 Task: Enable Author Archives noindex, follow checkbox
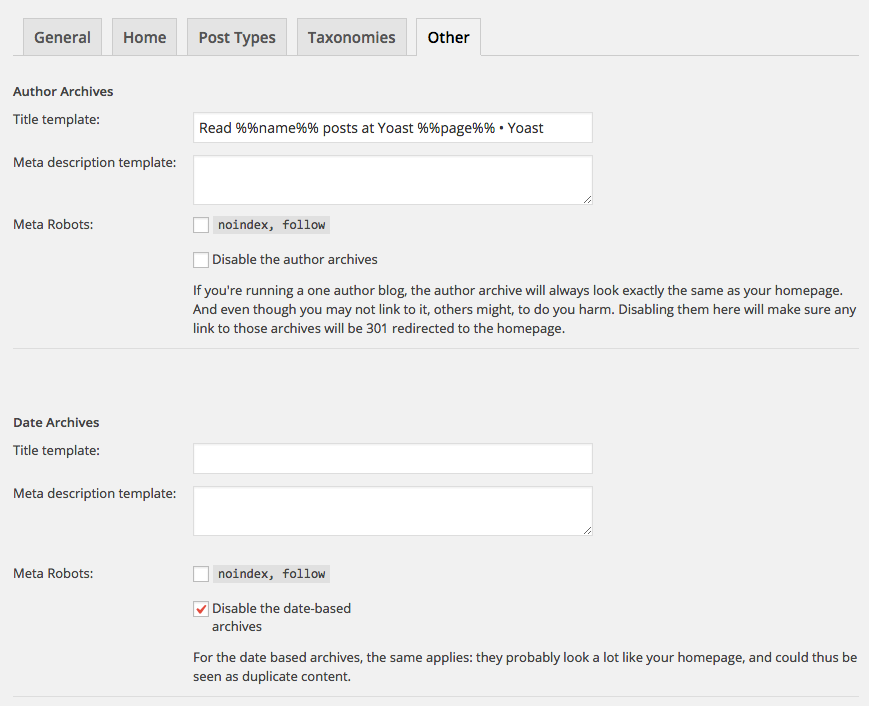click(201, 225)
